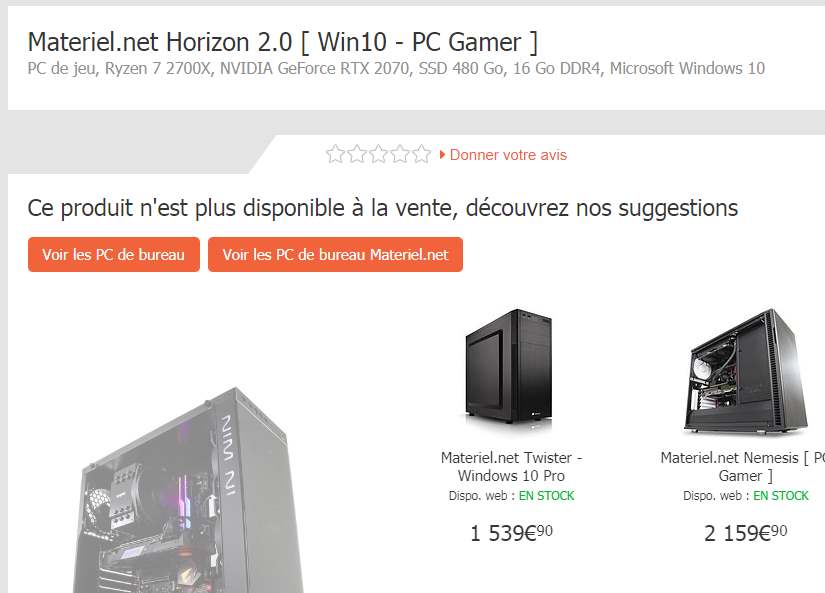
Task: Click the fifth rating star
Action: coord(421,154)
